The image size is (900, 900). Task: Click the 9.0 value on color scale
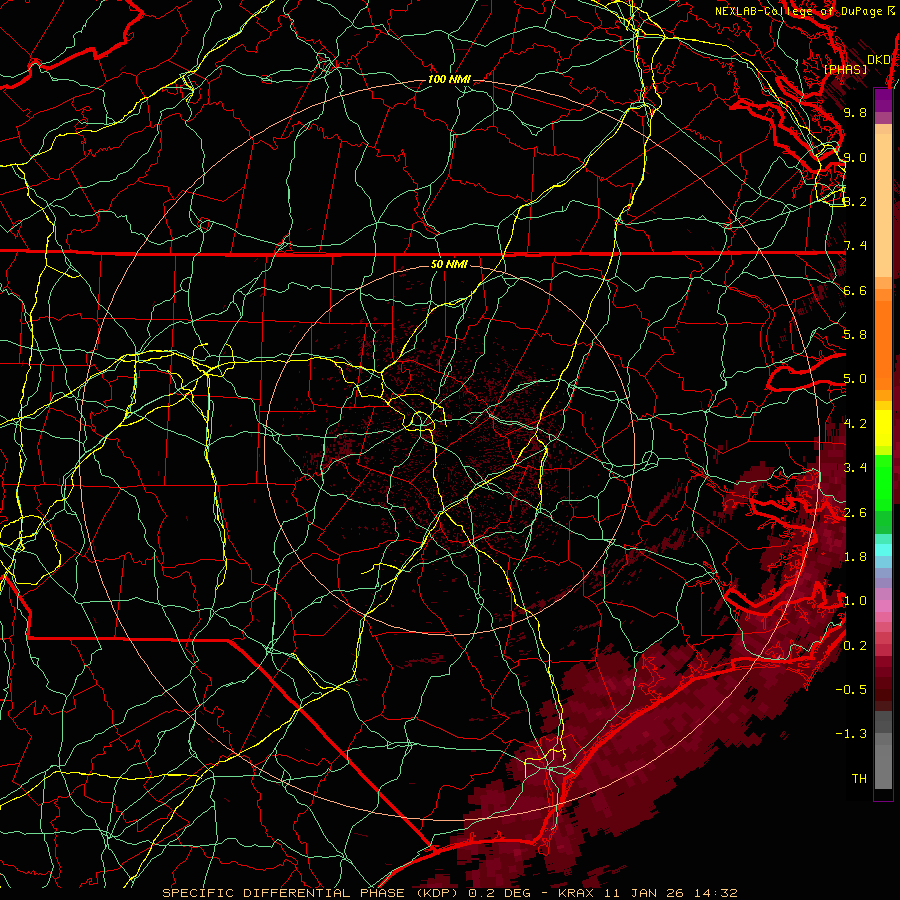pyautogui.click(x=855, y=157)
